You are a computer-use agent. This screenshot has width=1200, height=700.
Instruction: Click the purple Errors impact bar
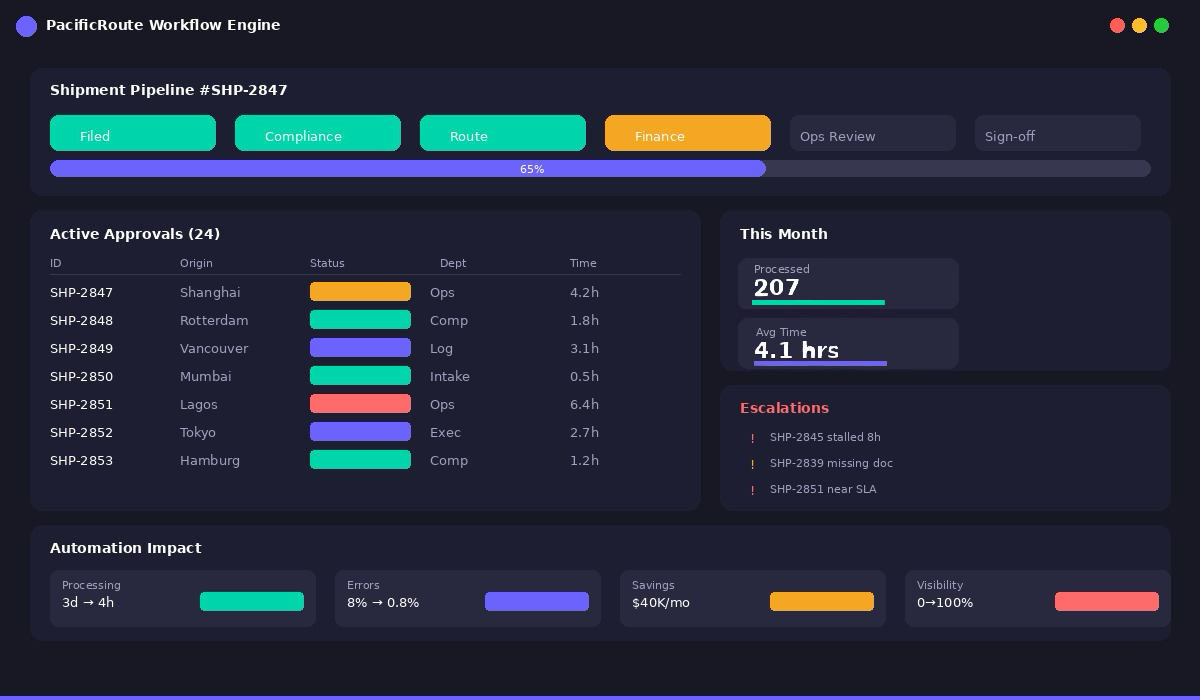(537, 601)
